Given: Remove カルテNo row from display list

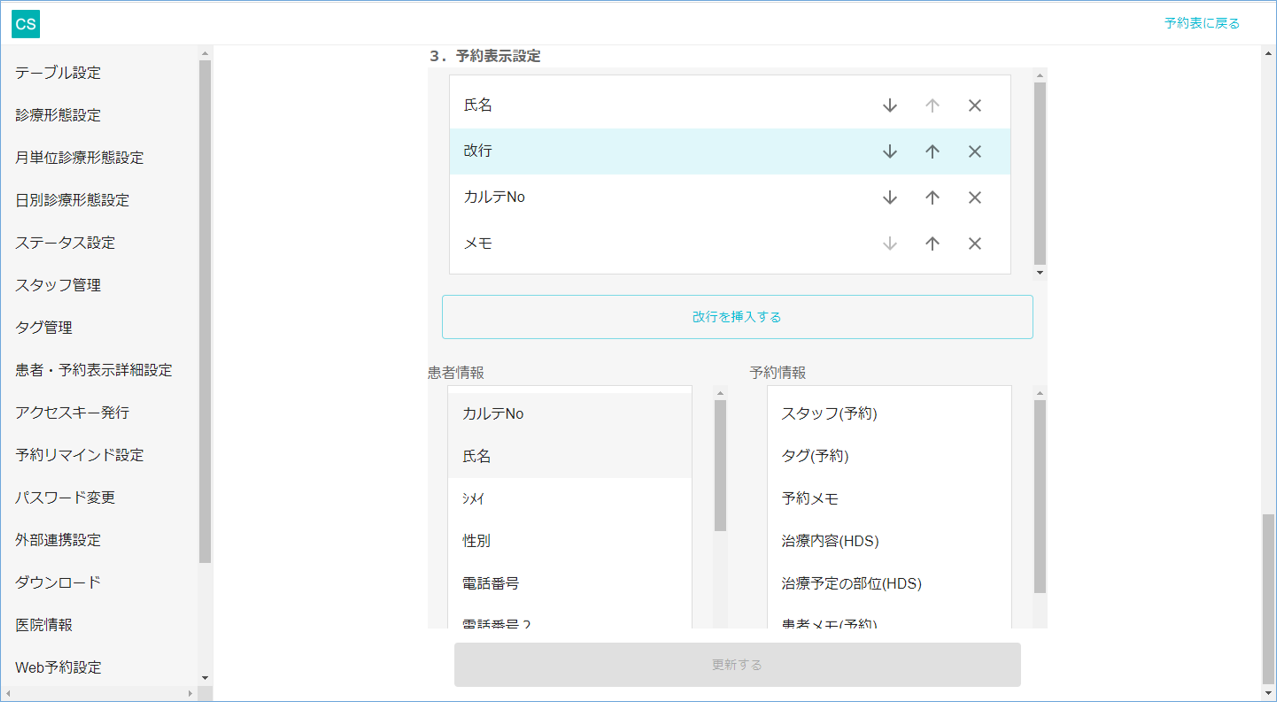Looking at the screenshot, I should [x=975, y=198].
